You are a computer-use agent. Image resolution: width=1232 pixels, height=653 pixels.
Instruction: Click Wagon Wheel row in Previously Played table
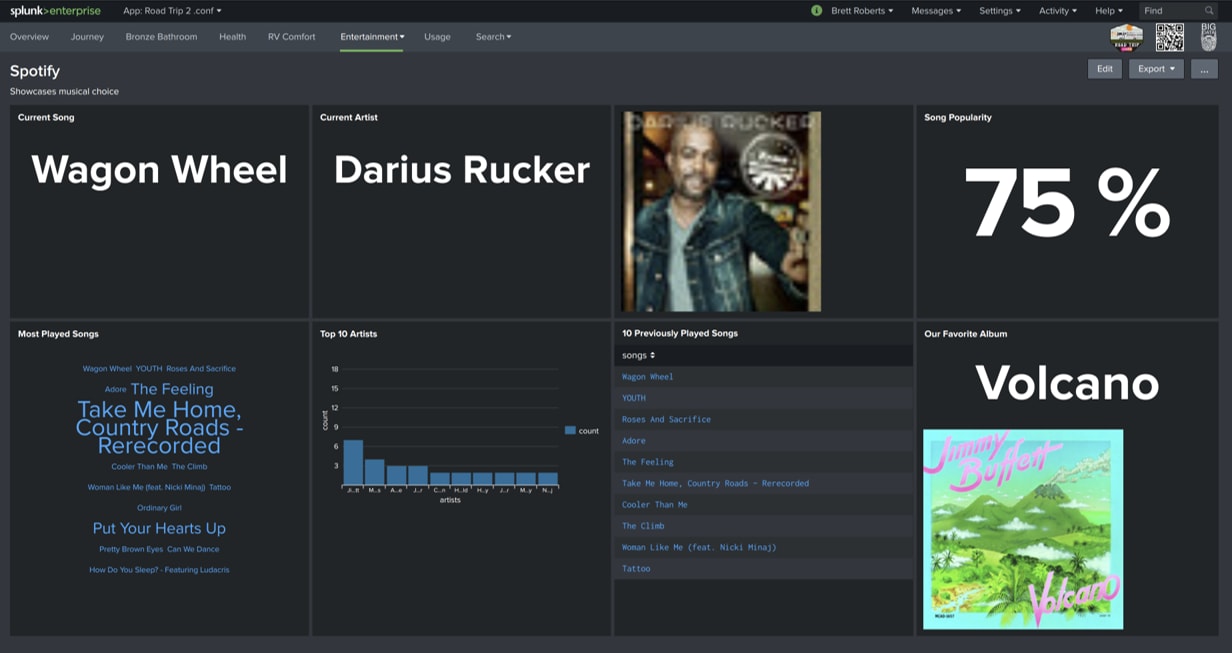click(x=763, y=377)
